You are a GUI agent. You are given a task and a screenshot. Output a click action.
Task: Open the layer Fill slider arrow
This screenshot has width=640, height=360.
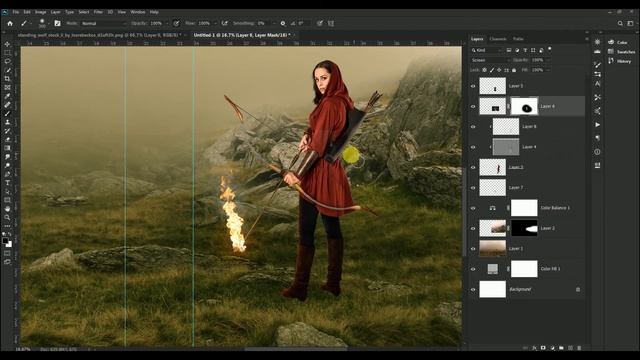click(x=548, y=70)
